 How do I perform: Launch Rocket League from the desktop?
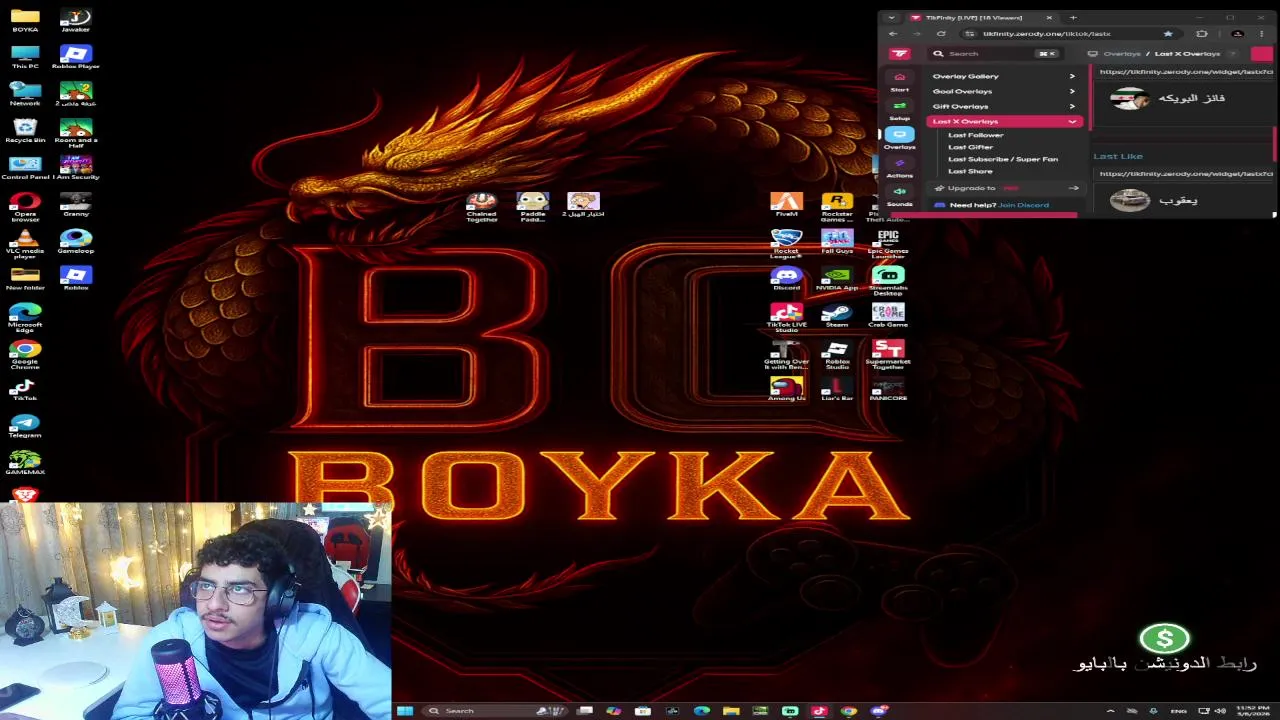click(x=786, y=244)
